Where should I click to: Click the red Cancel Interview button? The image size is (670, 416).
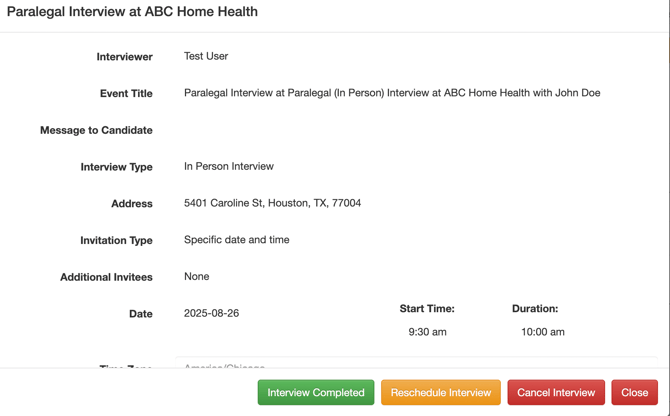(556, 393)
